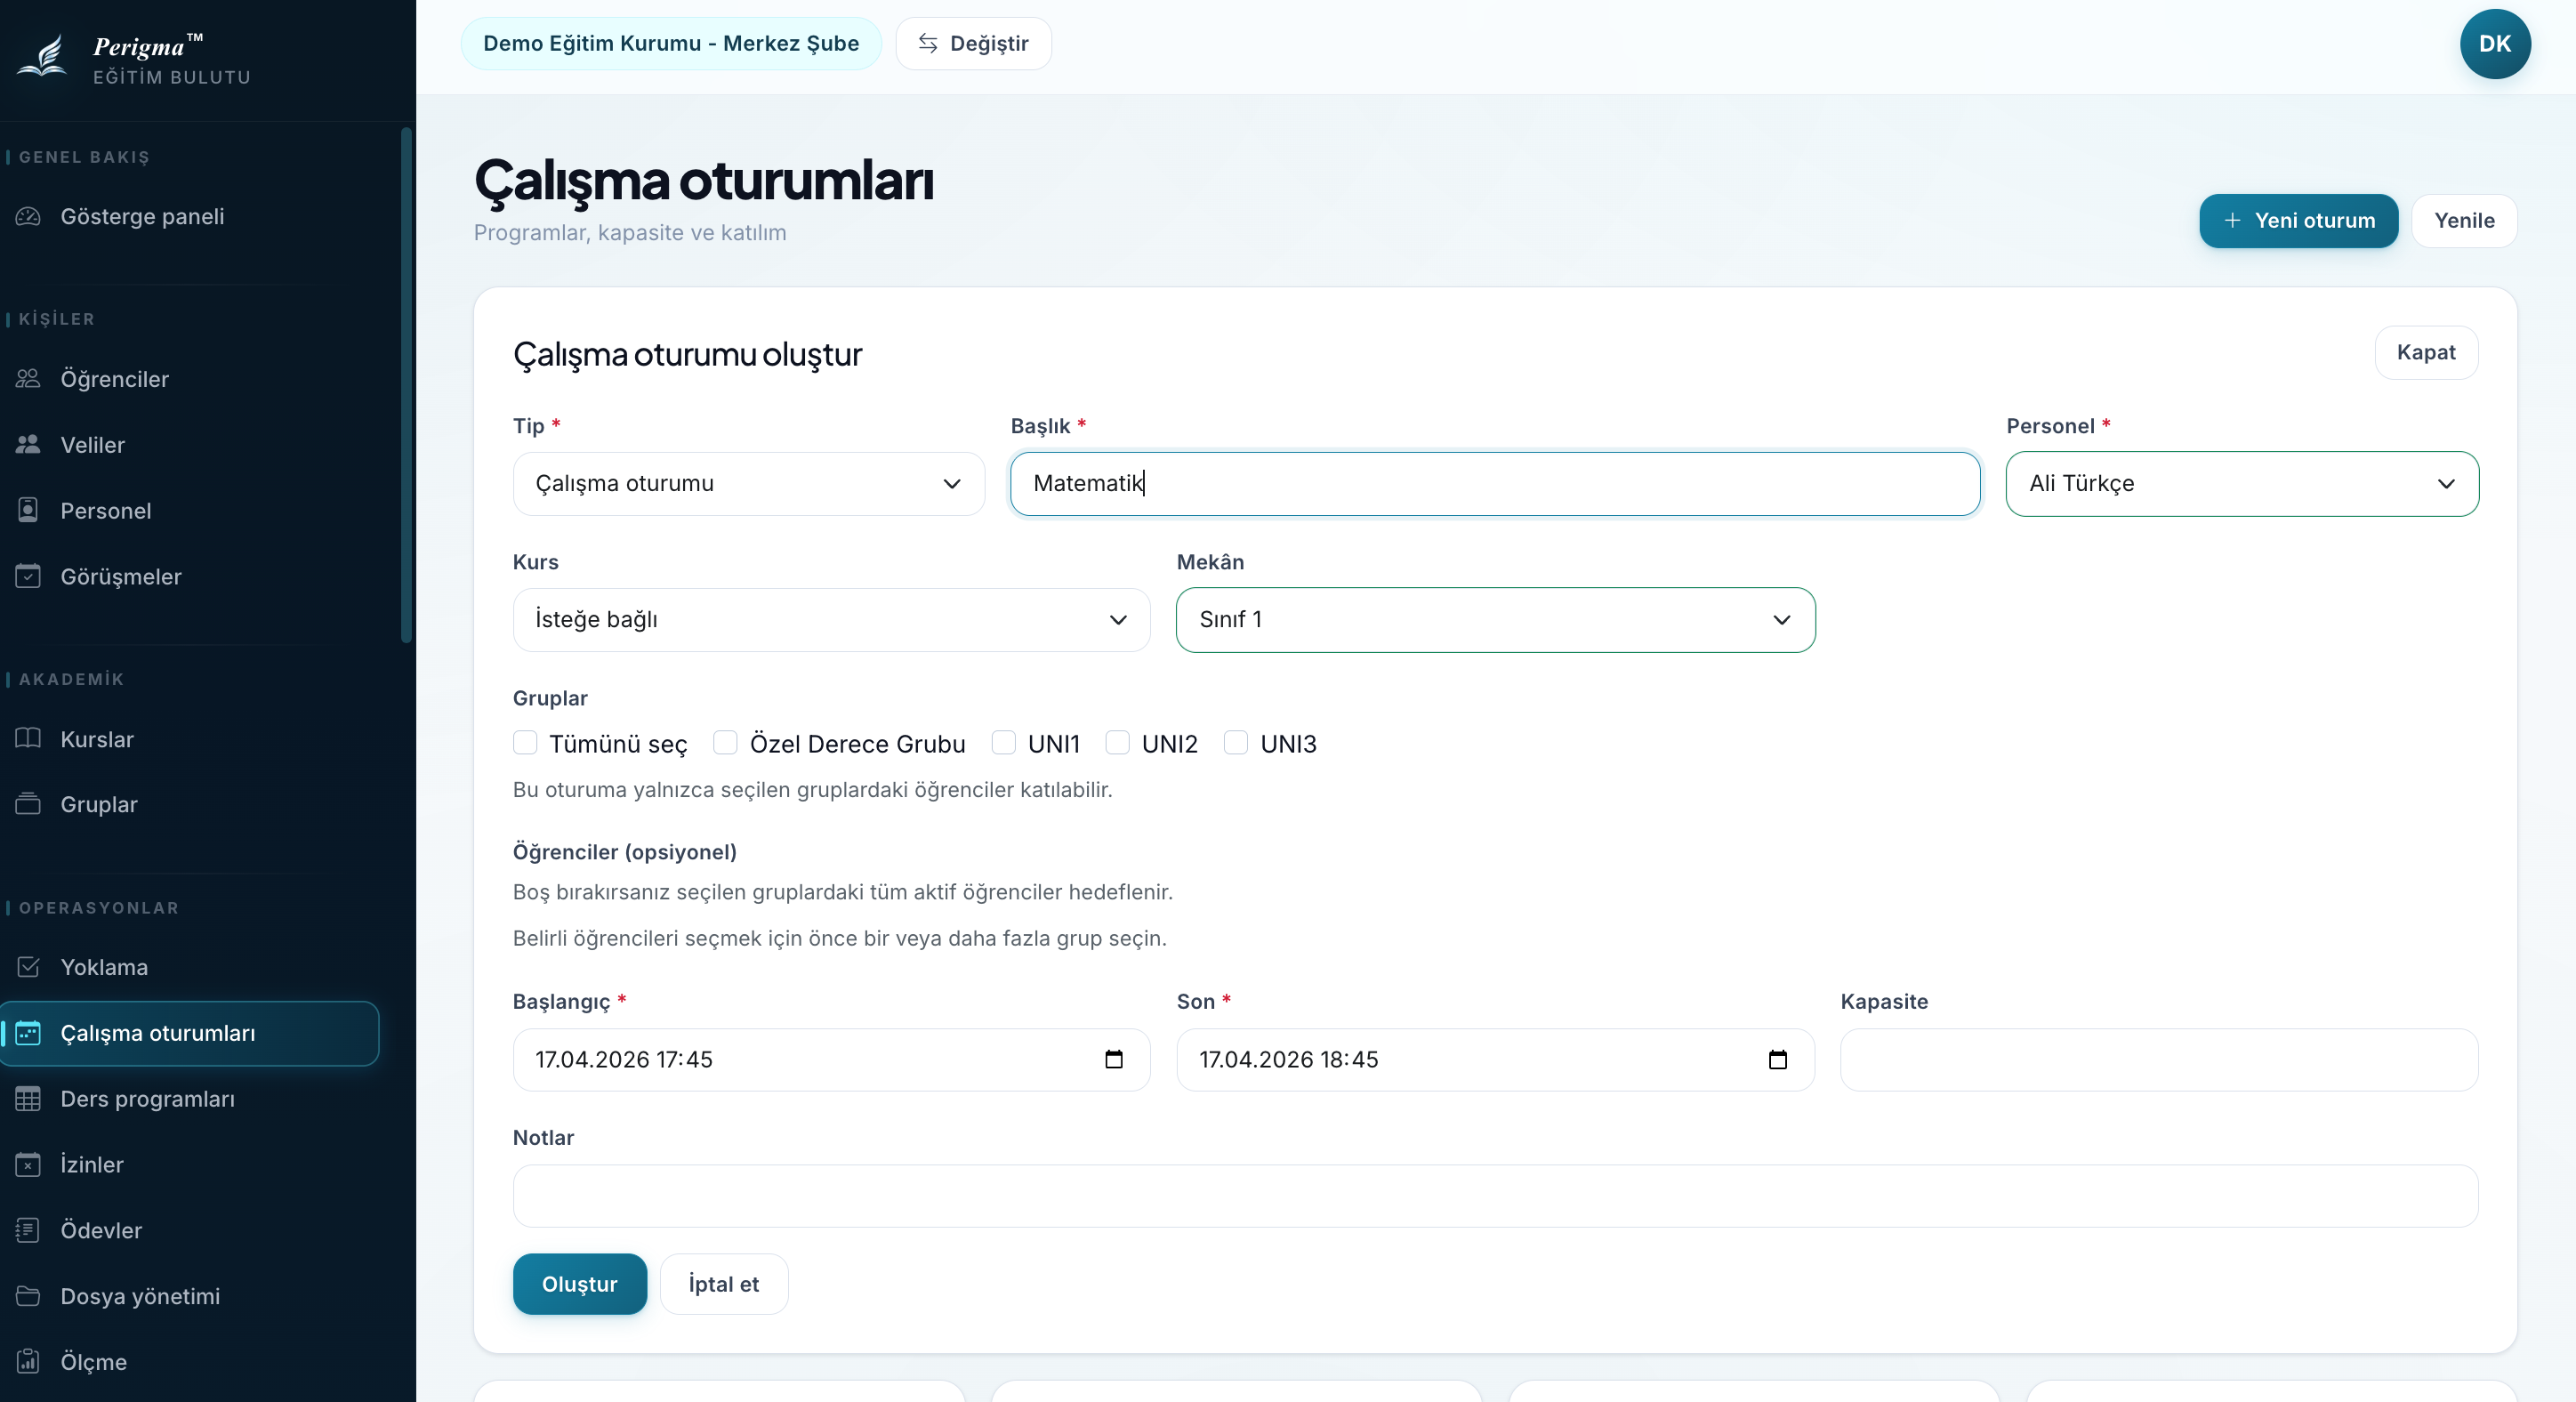Click the Yoklama checkmark icon

[x=28, y=966]
